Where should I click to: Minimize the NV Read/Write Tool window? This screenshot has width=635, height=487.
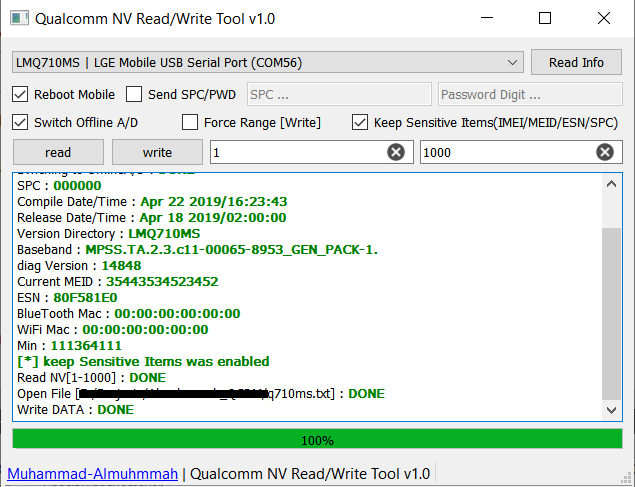[487, 18]
